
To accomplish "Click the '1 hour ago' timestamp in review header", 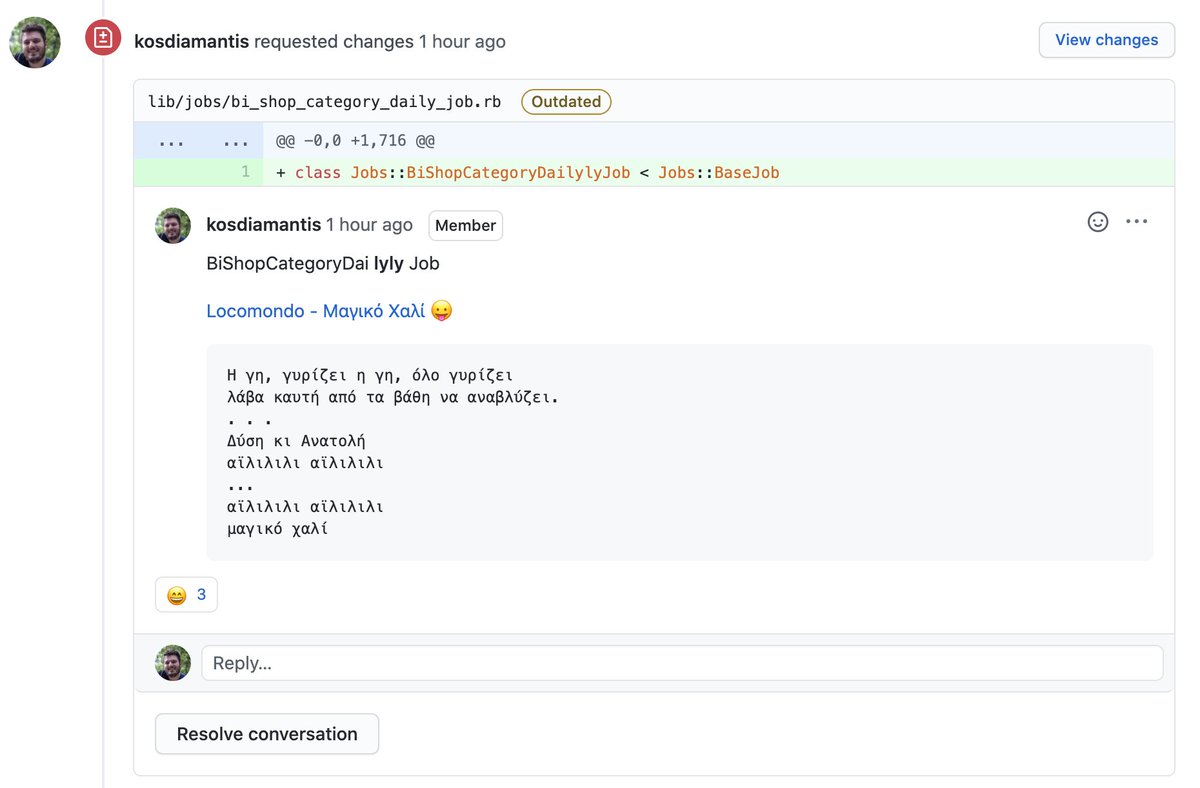I will point(462,41).
